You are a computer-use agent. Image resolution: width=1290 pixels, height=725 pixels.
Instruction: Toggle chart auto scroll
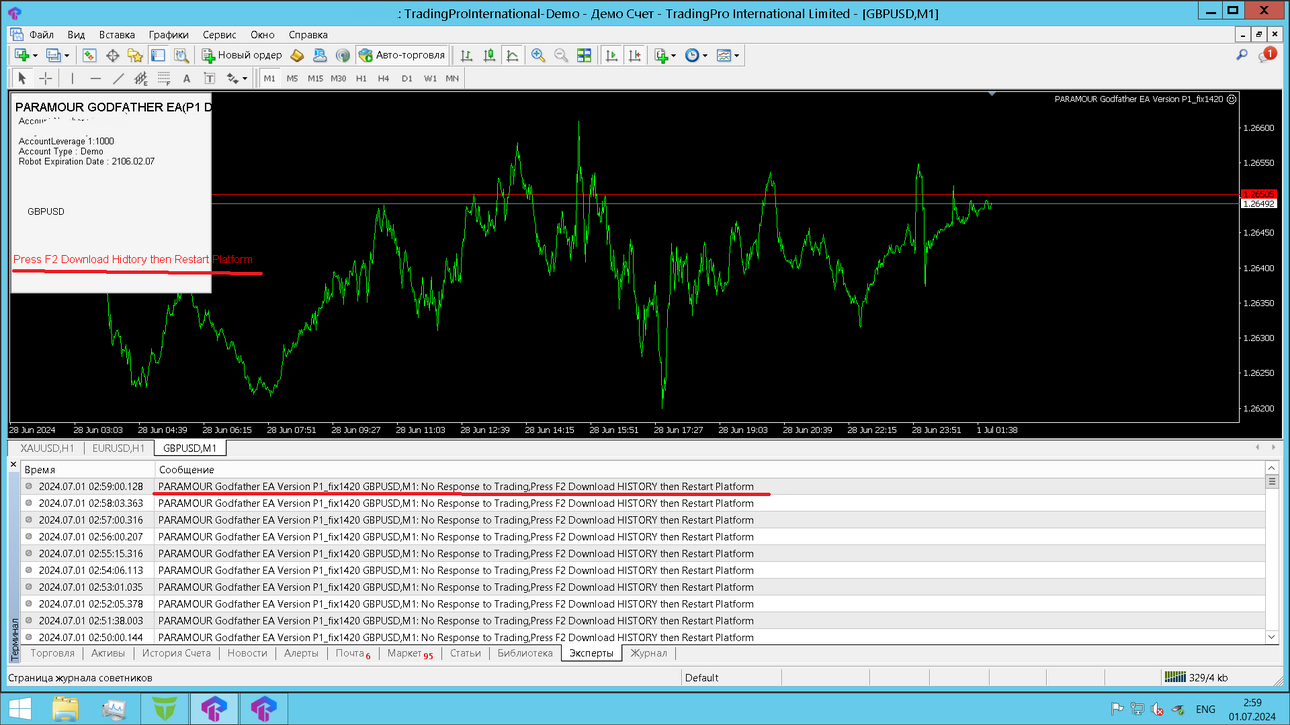click(612, 56)
